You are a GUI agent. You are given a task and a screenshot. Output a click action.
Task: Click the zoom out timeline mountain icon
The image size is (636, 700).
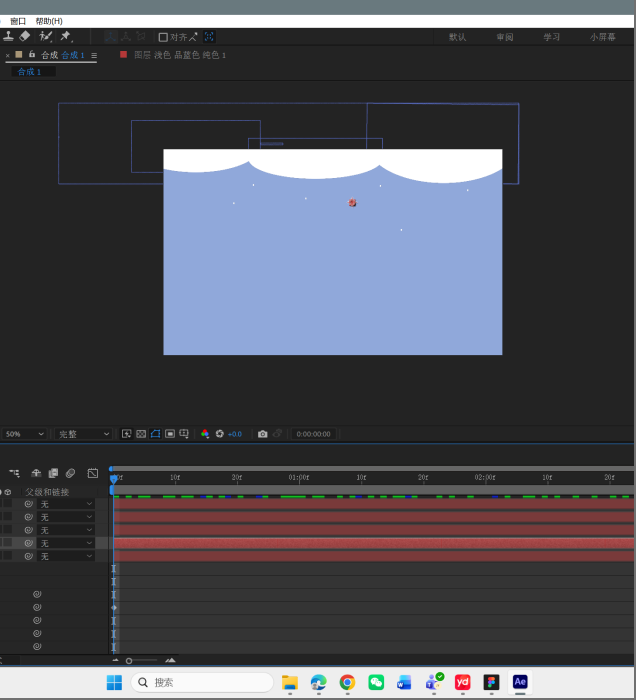(x=116, y=660)
